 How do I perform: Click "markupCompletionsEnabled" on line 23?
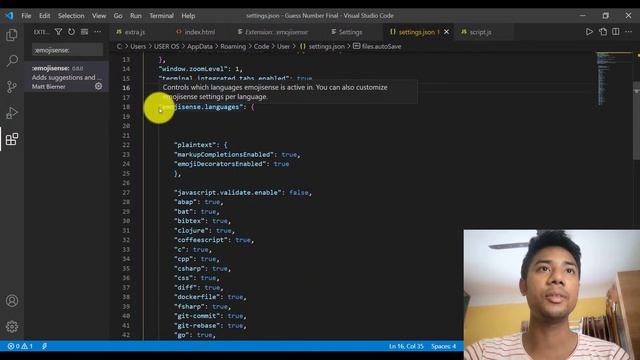pyautogui.click(x=223, y=155)
